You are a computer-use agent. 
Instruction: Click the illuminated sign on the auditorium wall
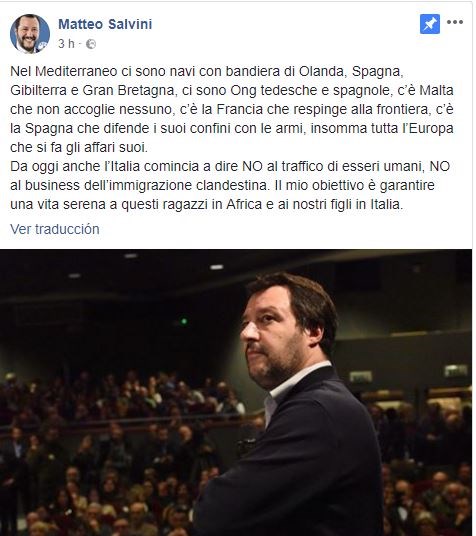(456, 371)
